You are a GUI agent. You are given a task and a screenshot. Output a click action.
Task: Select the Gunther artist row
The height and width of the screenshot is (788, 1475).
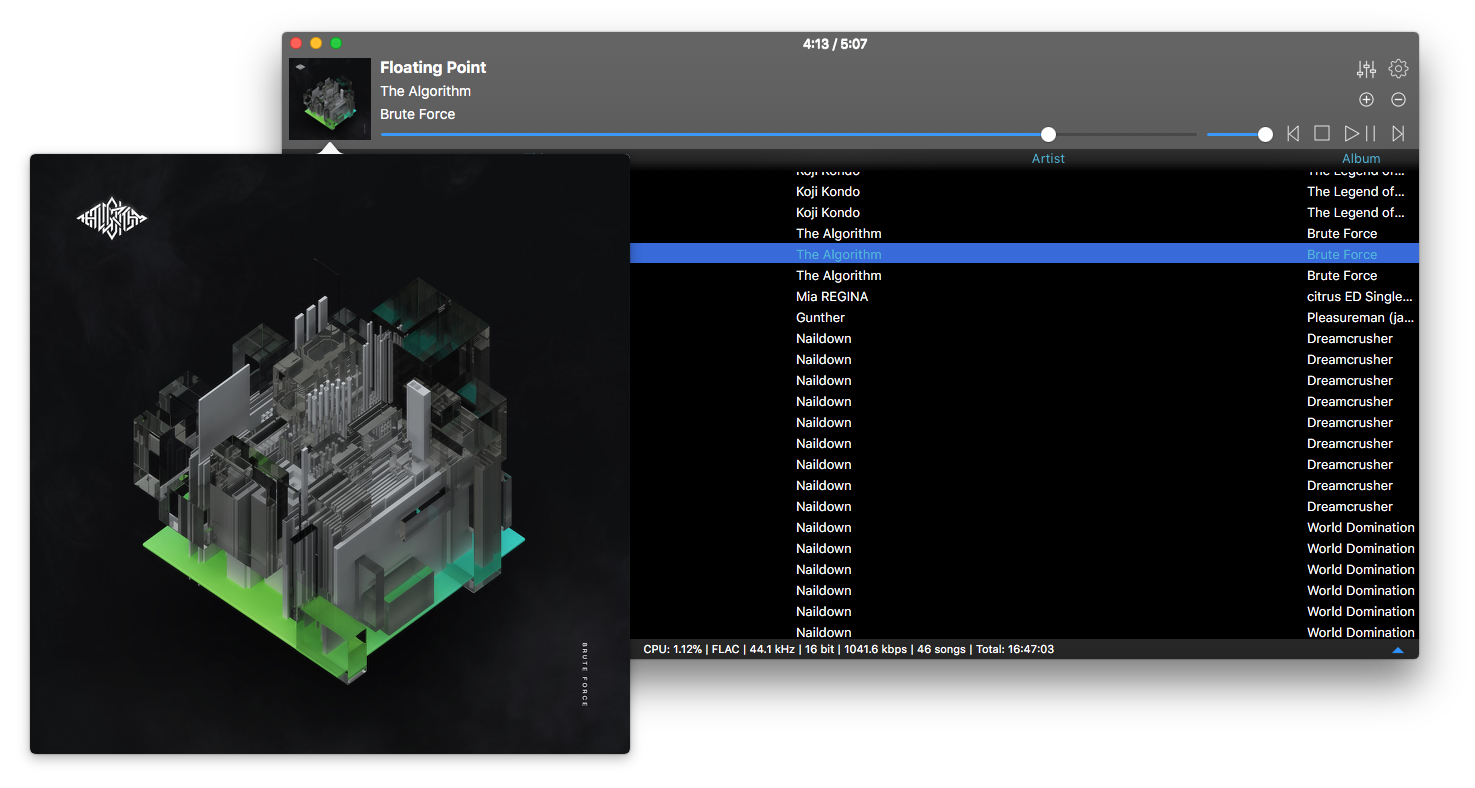coord(820,317)
